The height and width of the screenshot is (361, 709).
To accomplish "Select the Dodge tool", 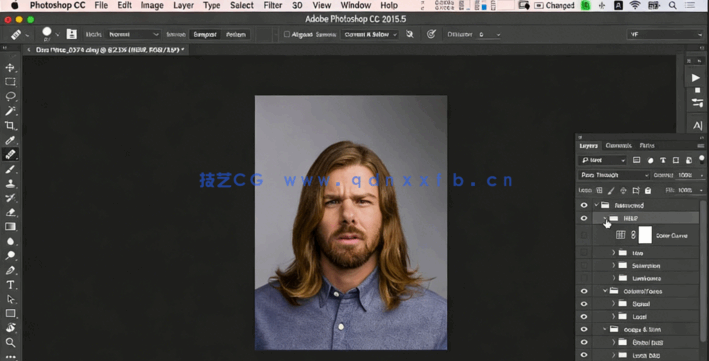I will tap(10, 256).
